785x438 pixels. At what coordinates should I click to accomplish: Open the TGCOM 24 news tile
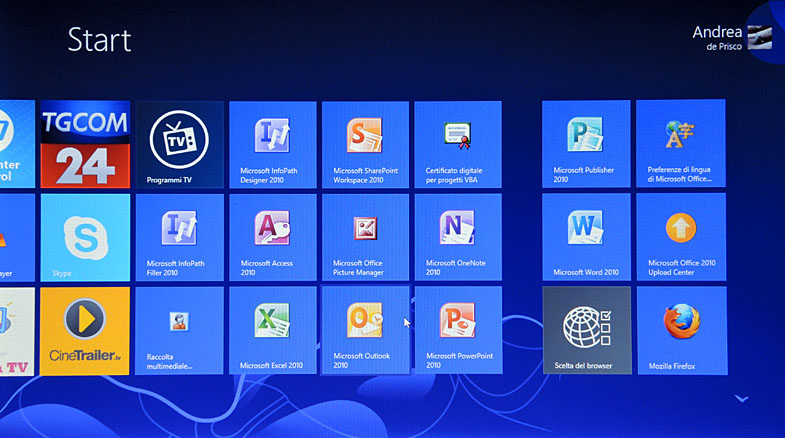tap(85, 144)
